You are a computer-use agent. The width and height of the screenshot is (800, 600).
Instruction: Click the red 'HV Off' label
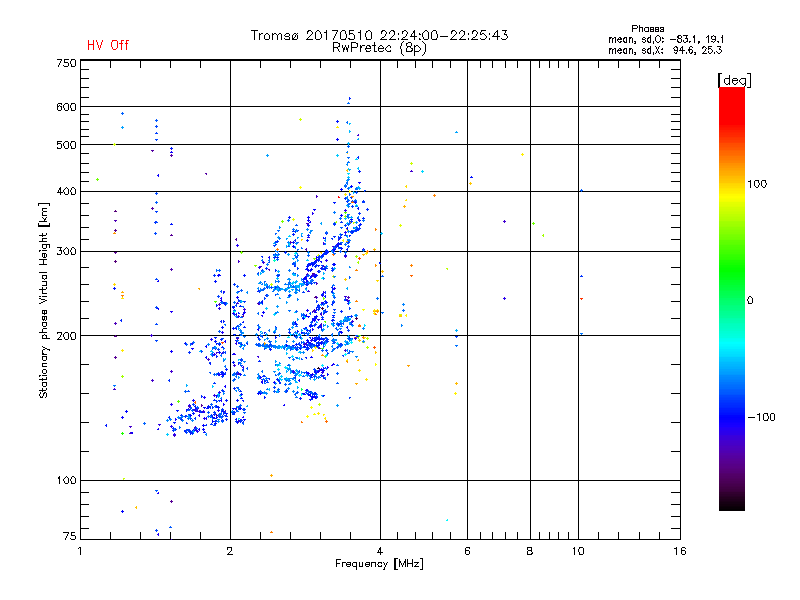(108, 45)
